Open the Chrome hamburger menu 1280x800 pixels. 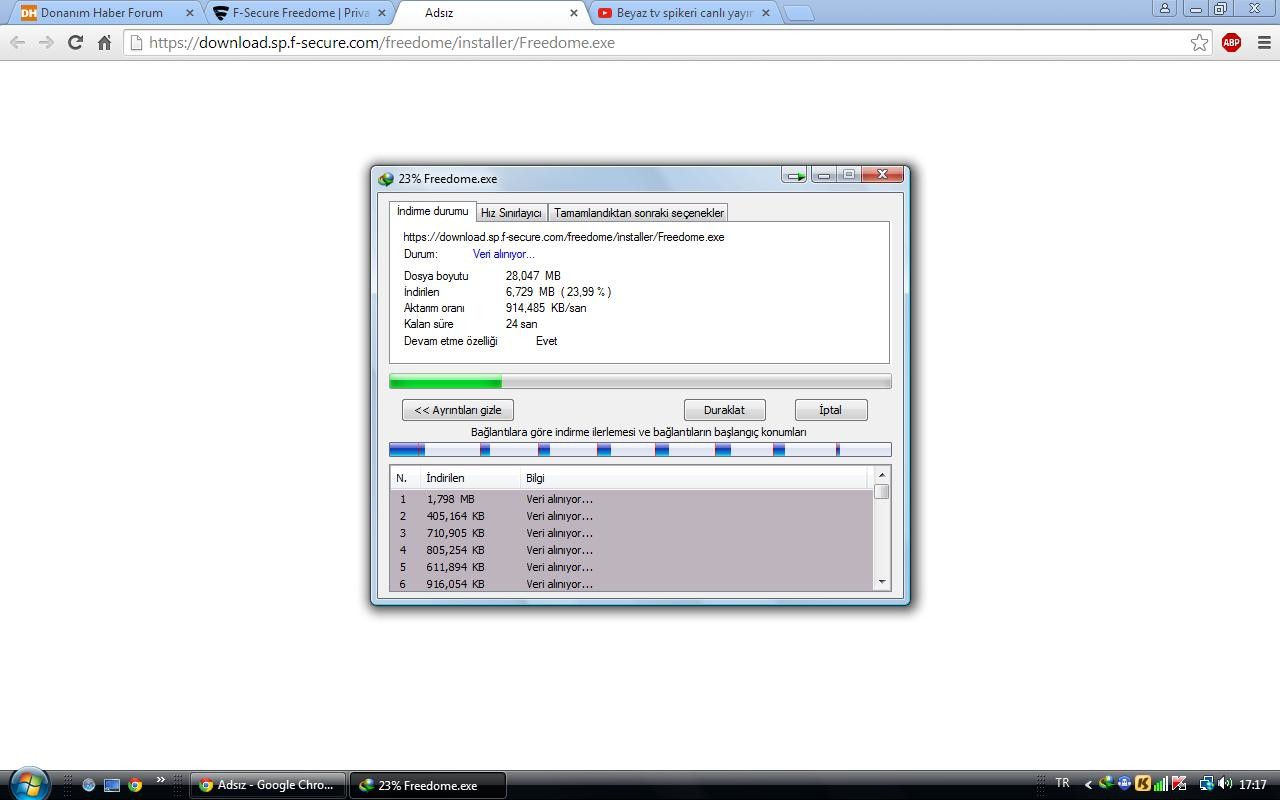pyautogui.click(x=1264, y=42)
